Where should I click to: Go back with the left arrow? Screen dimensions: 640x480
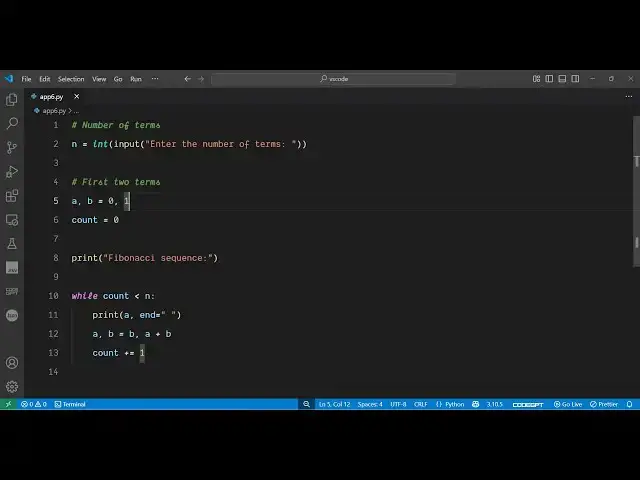point(187,79)
